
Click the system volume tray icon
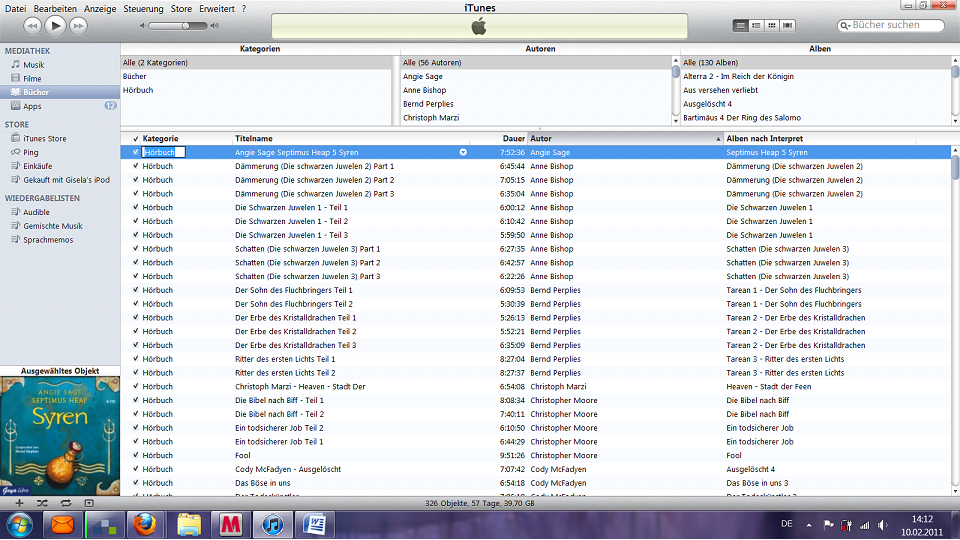pyautogui.click(x=882, y=525)
